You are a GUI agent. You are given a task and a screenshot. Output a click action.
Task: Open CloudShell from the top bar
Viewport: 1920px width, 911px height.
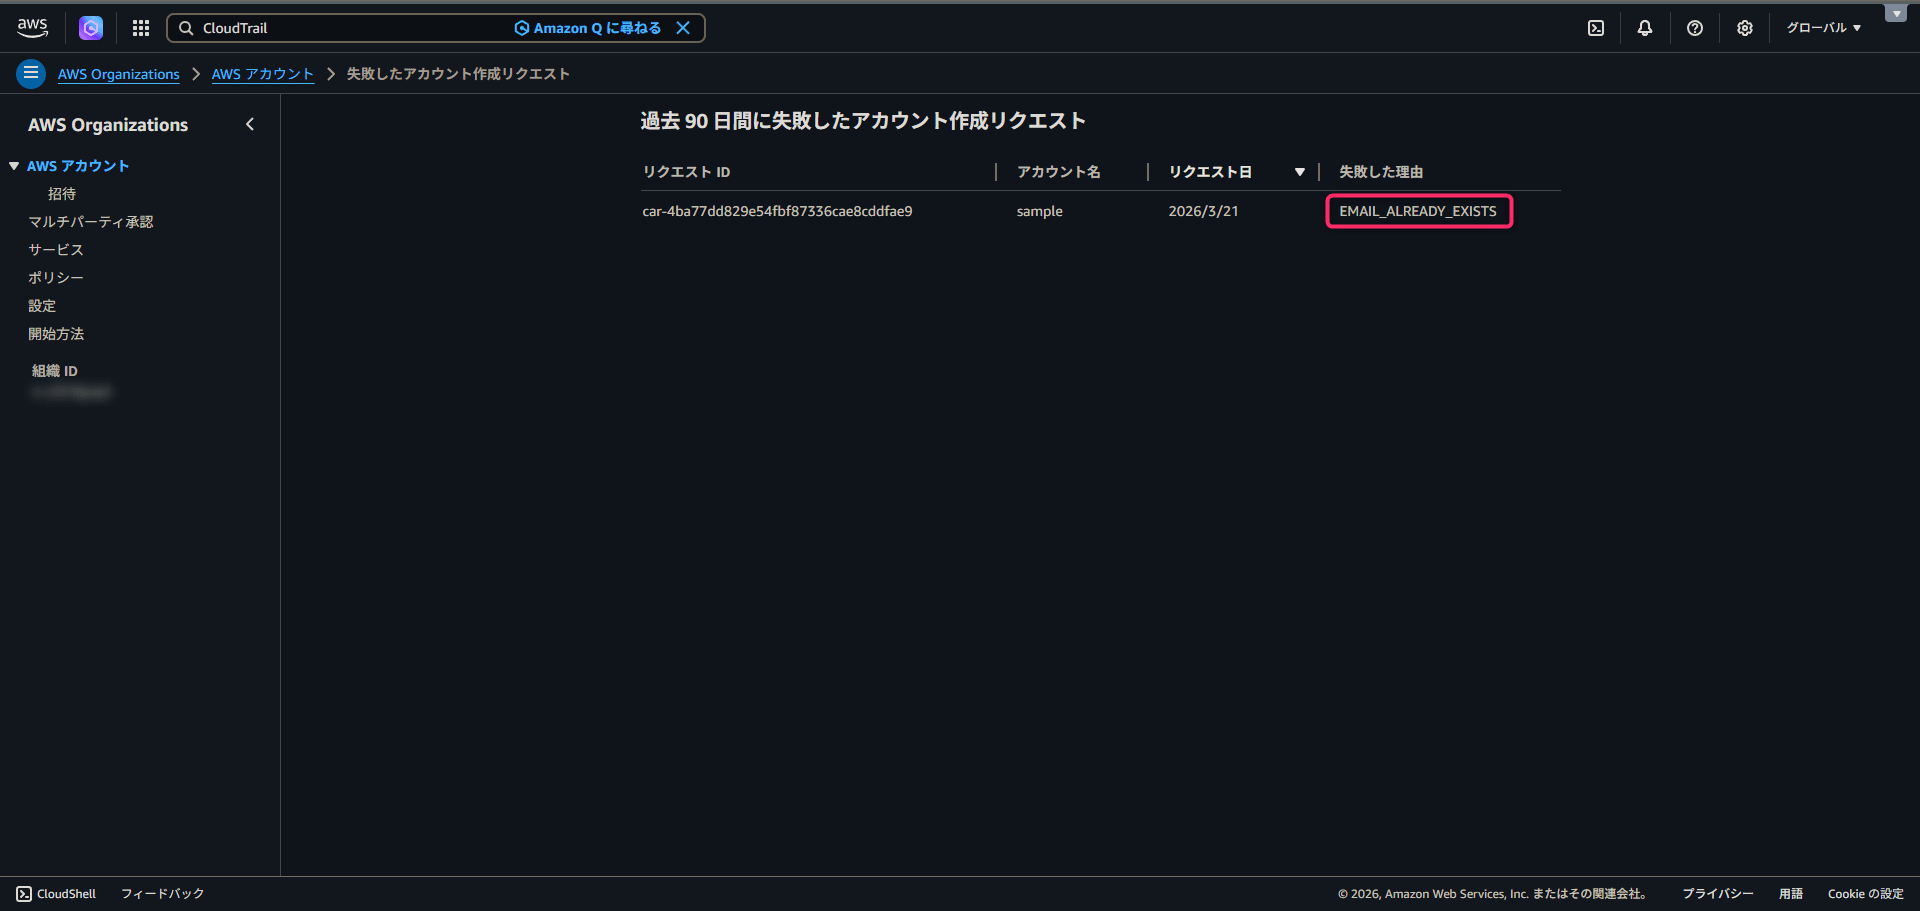coord(1596,28)
